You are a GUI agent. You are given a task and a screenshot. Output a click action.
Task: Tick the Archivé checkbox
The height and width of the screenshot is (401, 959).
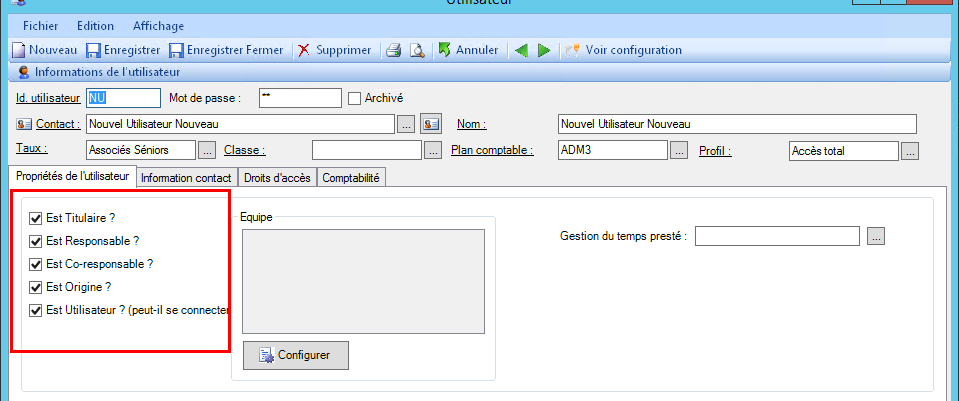354,98
